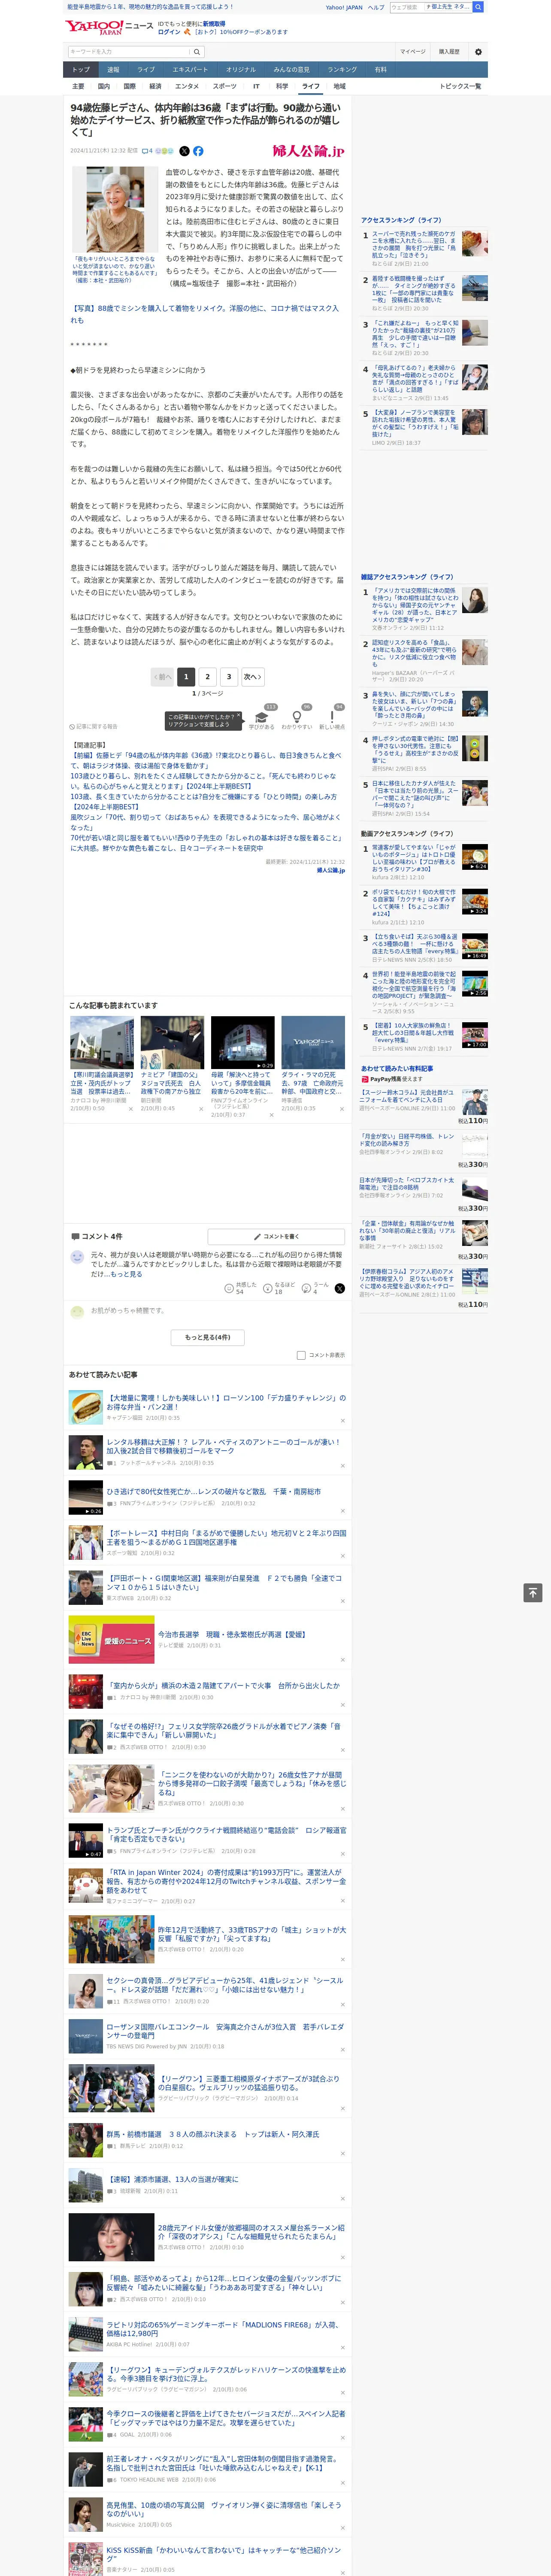The width and height of the screenshot is (551, 2576).
Task: Open access ranking item 1 thumbnail
Action: (x=474, y=243)
